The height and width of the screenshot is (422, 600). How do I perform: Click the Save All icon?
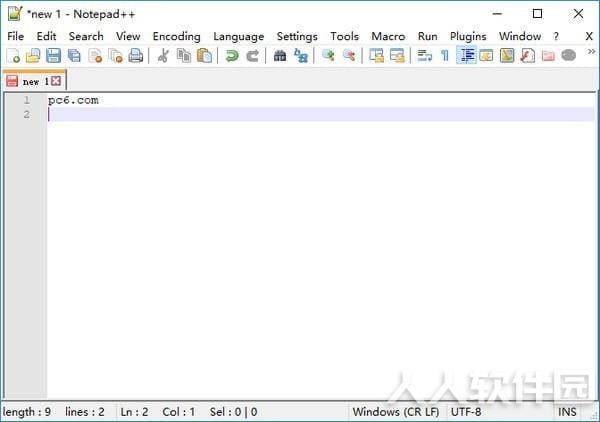pyautogui.click(x=74, y=56)
